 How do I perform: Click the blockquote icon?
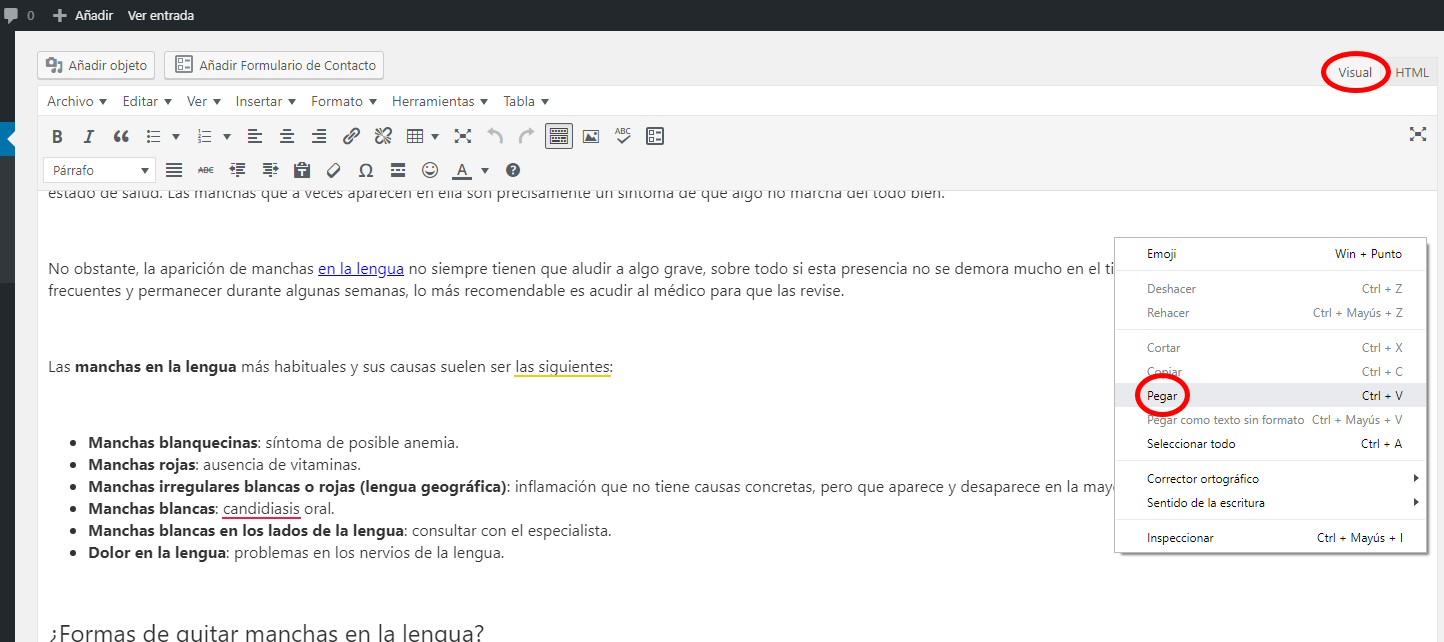[x=121, y=137]
